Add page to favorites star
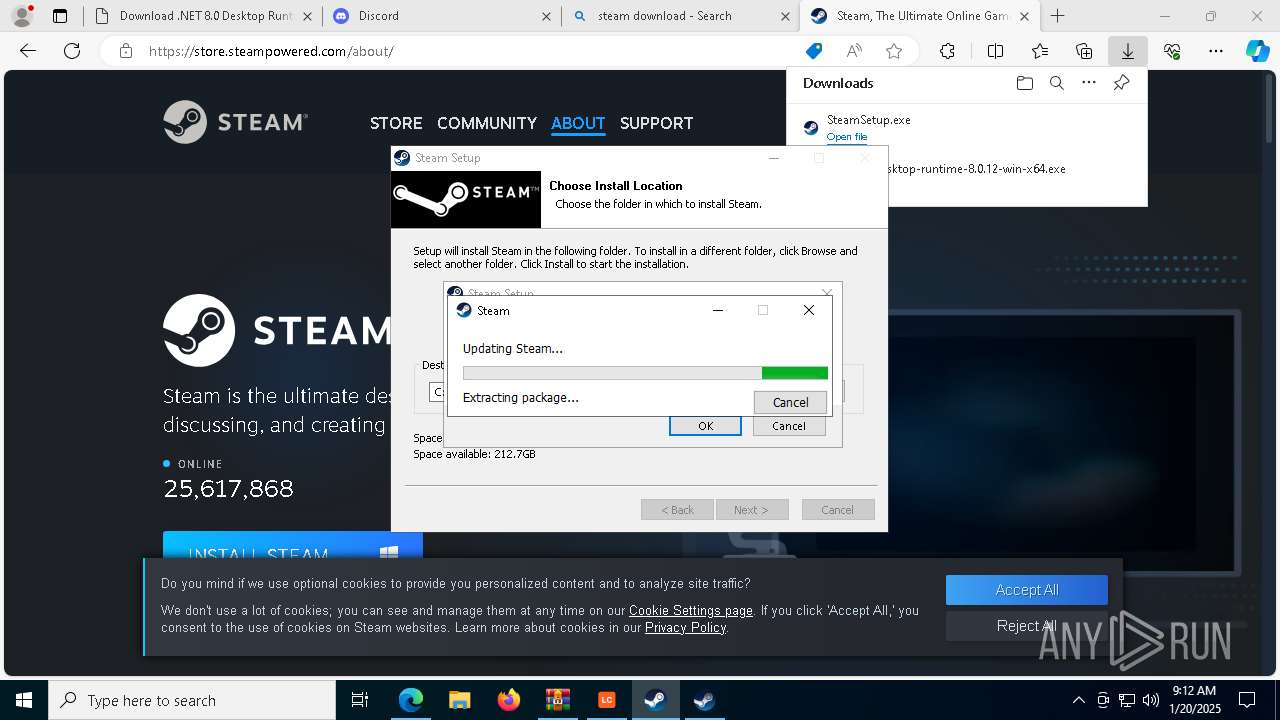The width and height of the screenshot is (1280, 720). [x=894, y=51]
